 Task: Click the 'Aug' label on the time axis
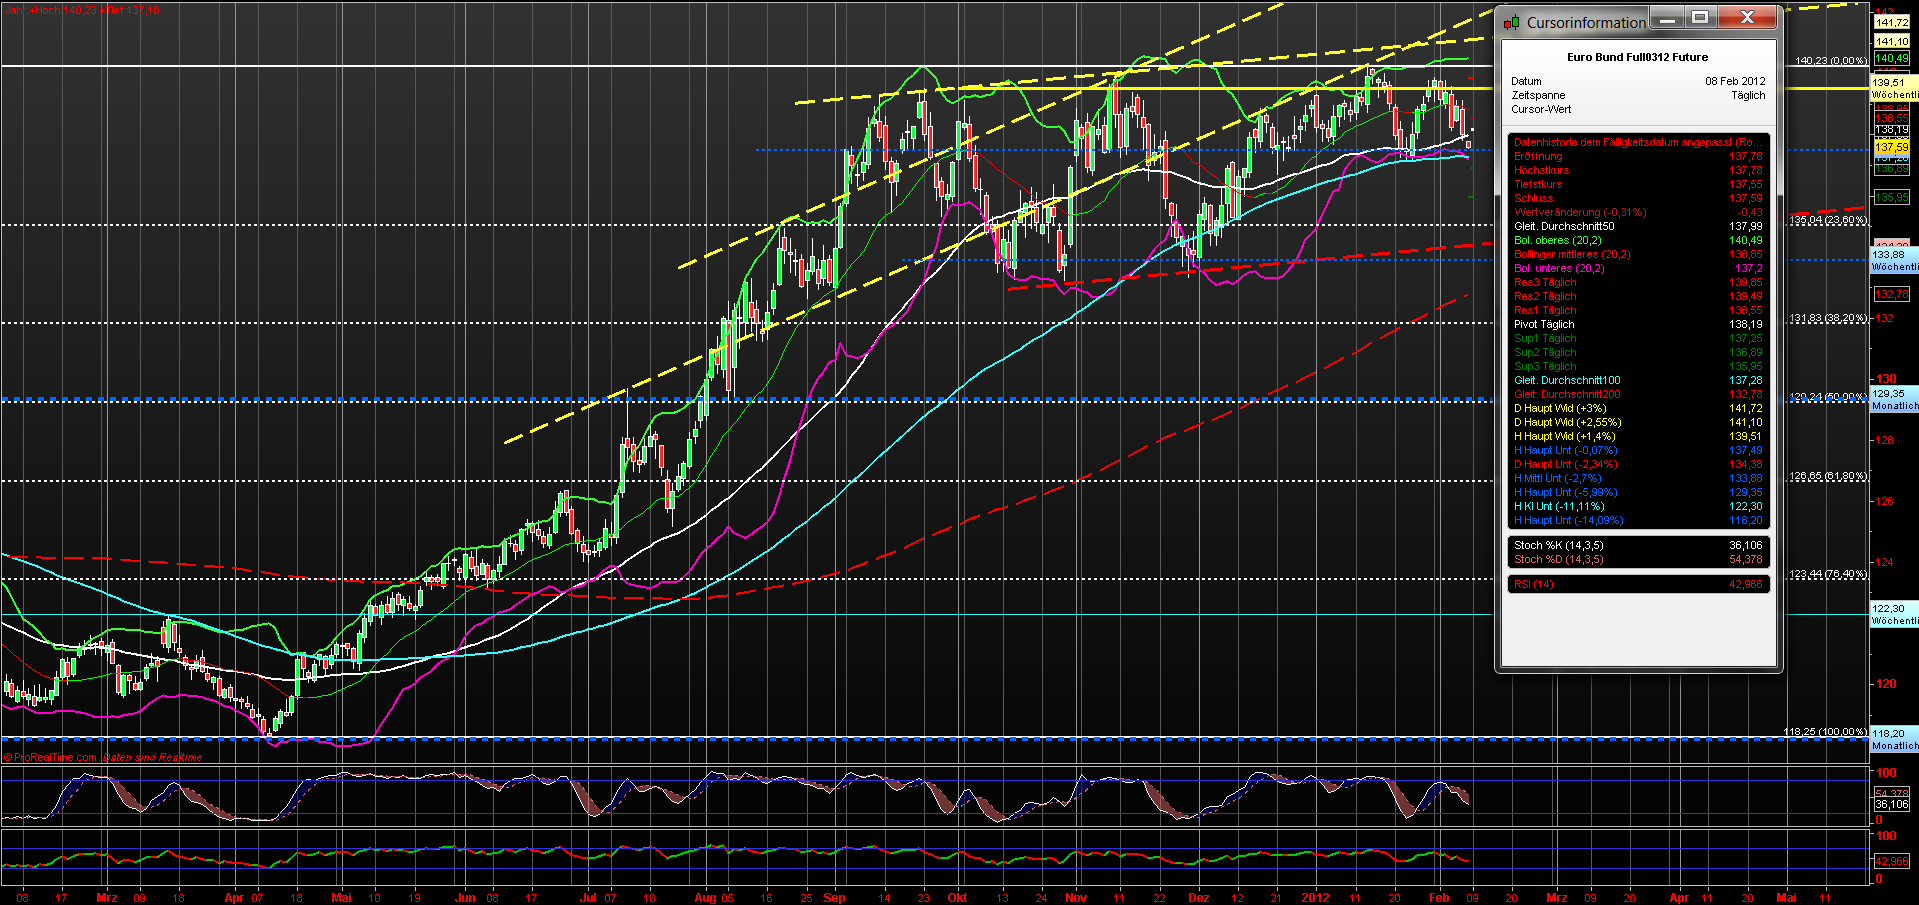704,897
